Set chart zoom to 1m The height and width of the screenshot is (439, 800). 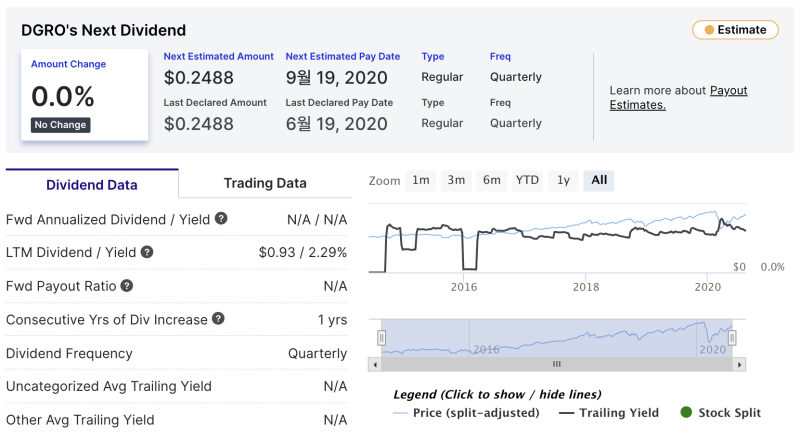point(420,180)
